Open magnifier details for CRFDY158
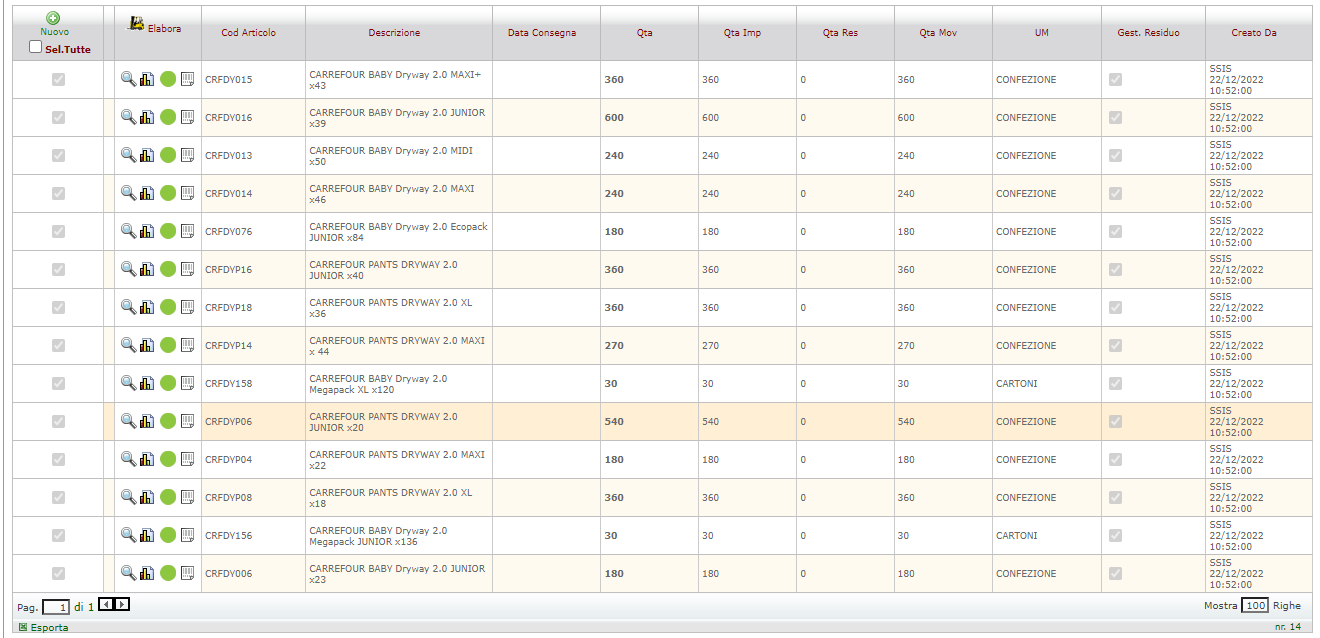Screen dimensions: 1320x638 click(x=128, y=383)
